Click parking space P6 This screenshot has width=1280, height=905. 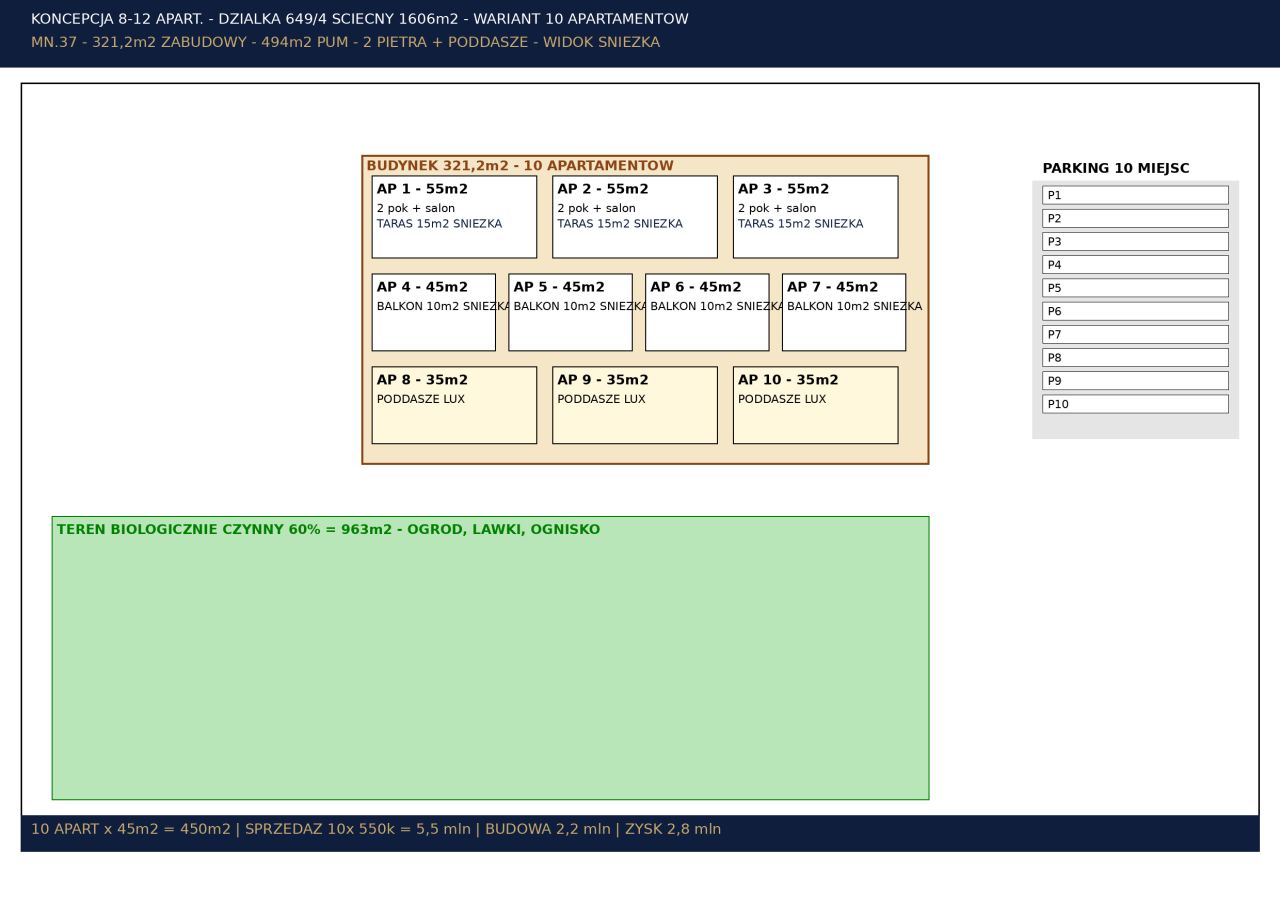1135,311
